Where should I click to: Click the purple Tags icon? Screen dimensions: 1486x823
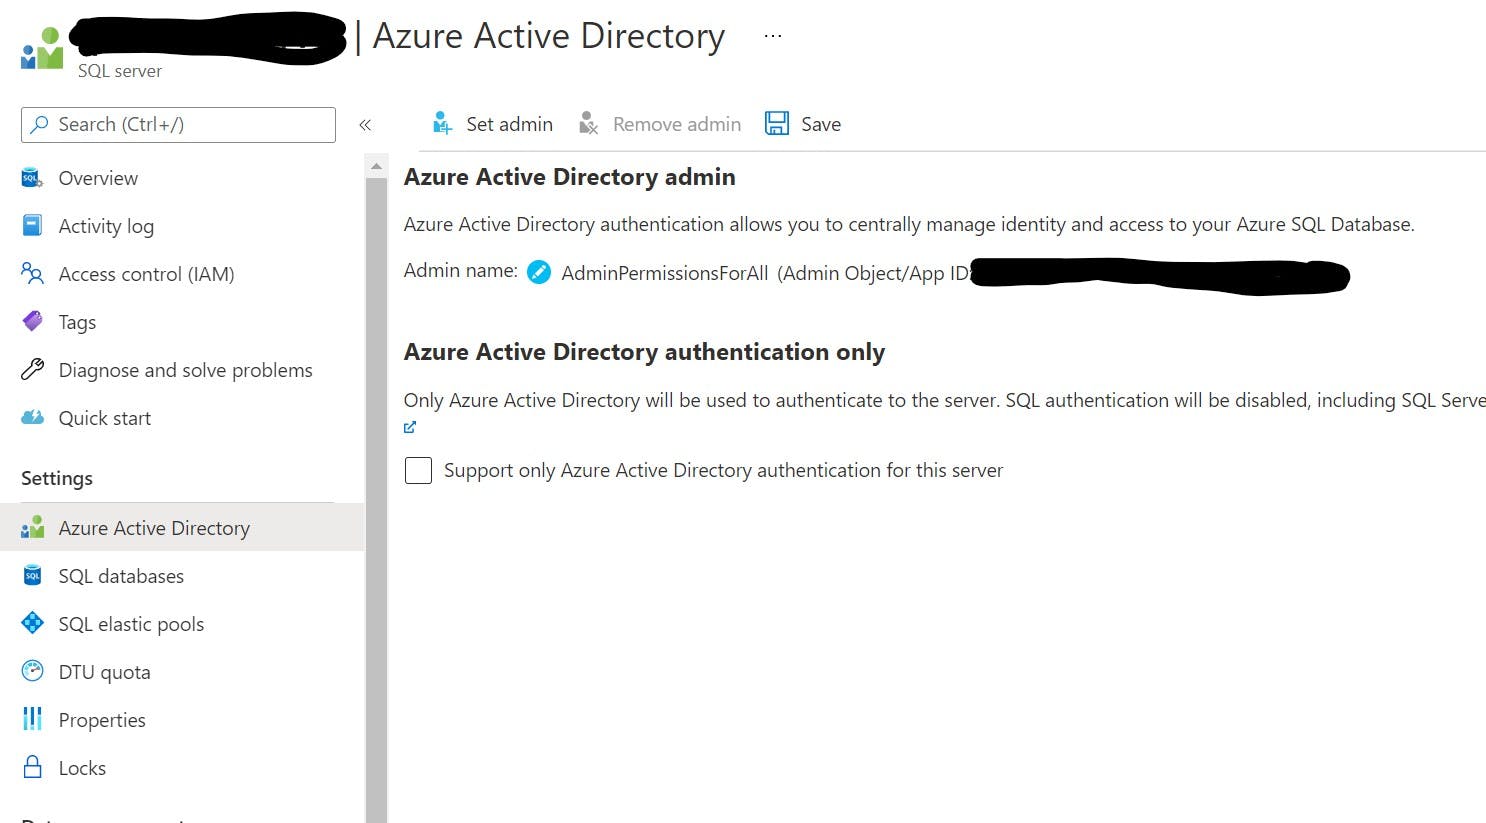click(x=32, y=321)
